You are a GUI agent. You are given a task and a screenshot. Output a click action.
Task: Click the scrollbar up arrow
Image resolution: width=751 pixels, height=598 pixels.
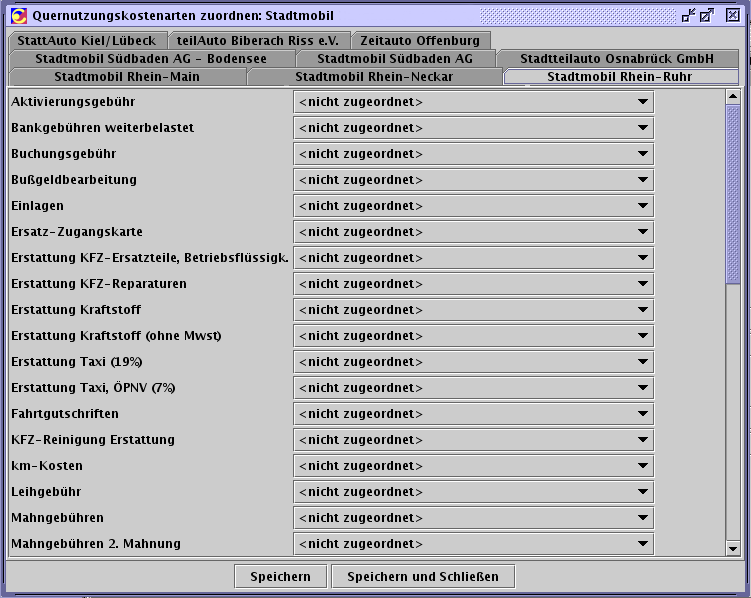(x=732, y=97)
